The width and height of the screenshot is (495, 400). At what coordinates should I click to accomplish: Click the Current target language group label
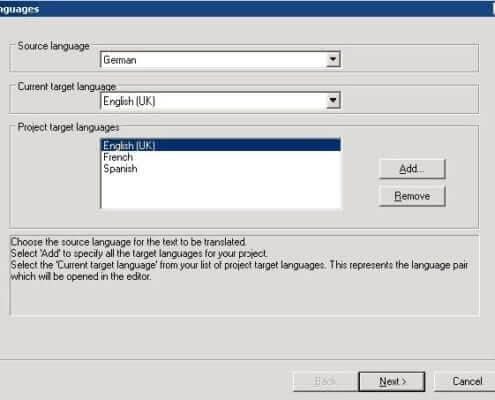click(67, 87)
